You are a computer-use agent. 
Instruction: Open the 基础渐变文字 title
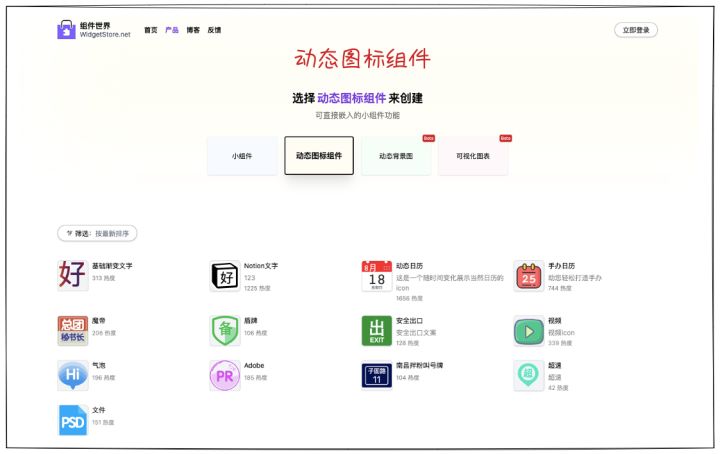click(112, 266)
